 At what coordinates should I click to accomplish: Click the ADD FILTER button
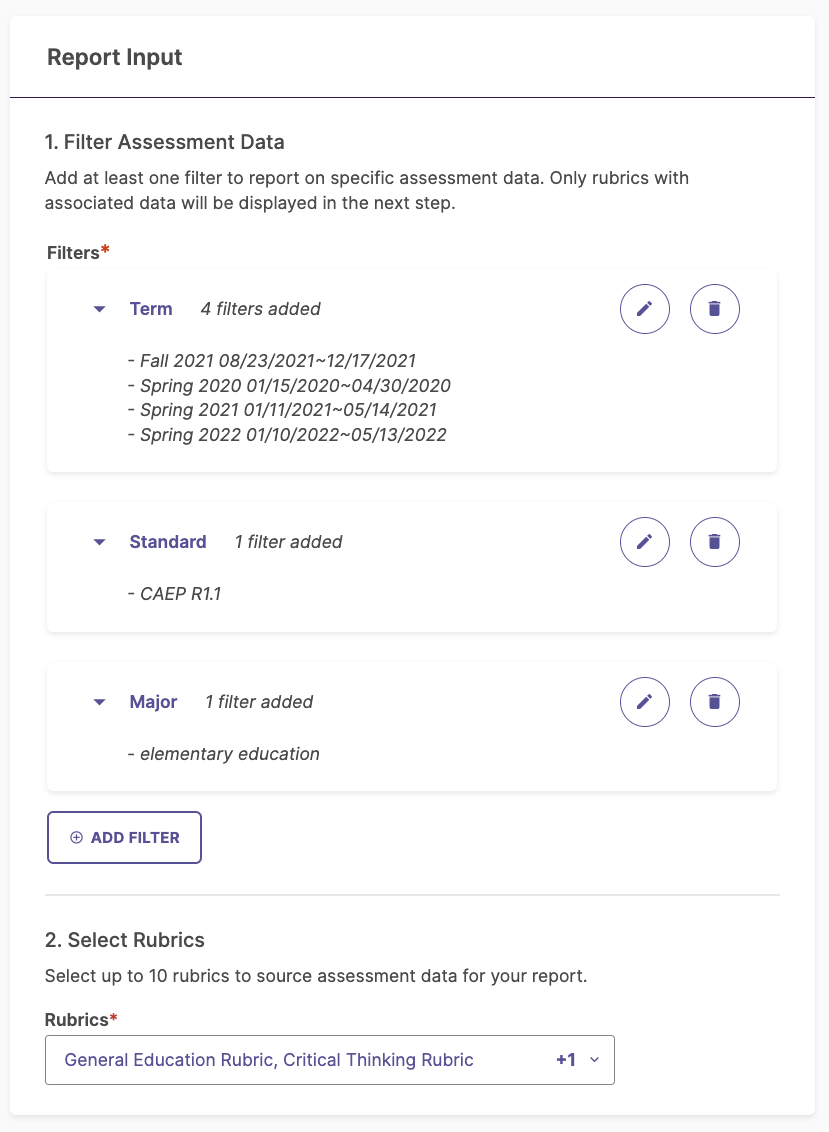124,837
